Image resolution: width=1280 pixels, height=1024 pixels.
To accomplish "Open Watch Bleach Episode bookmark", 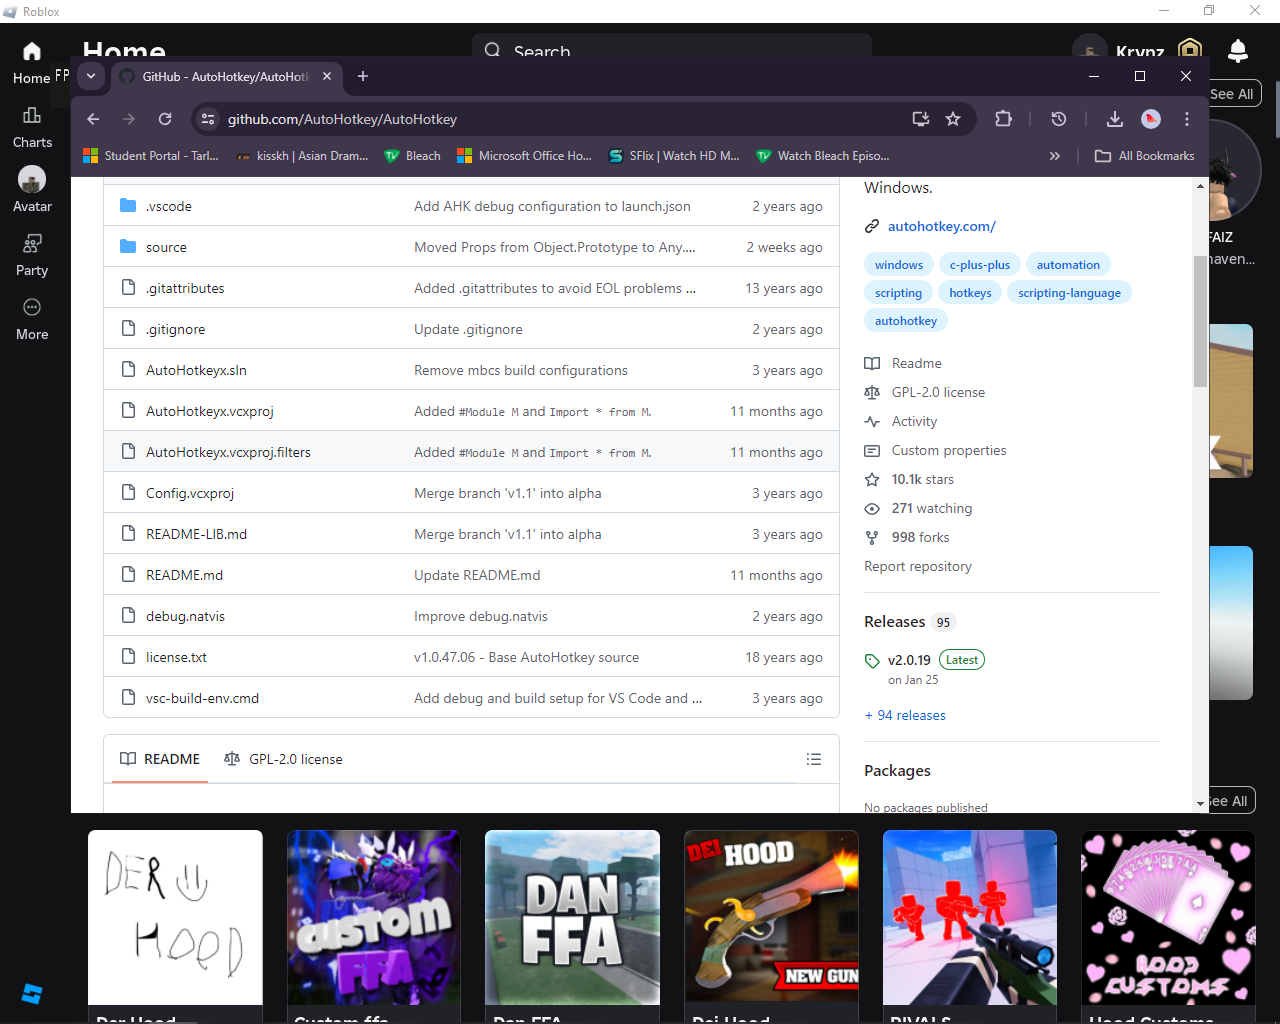I will pyautogui.click(x=823, y=156).
